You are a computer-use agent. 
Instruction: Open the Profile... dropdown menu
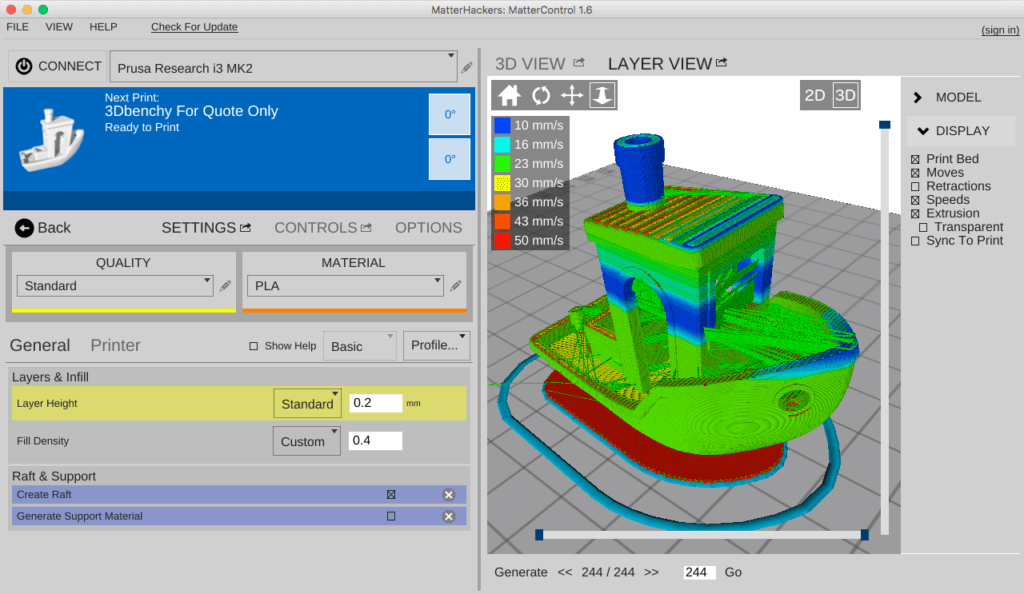436,345
